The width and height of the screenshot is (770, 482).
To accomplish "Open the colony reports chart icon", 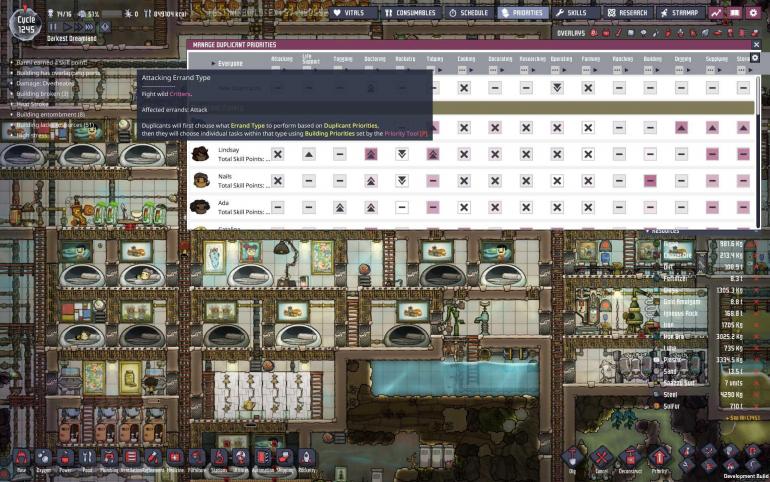I will coord(716,13).
